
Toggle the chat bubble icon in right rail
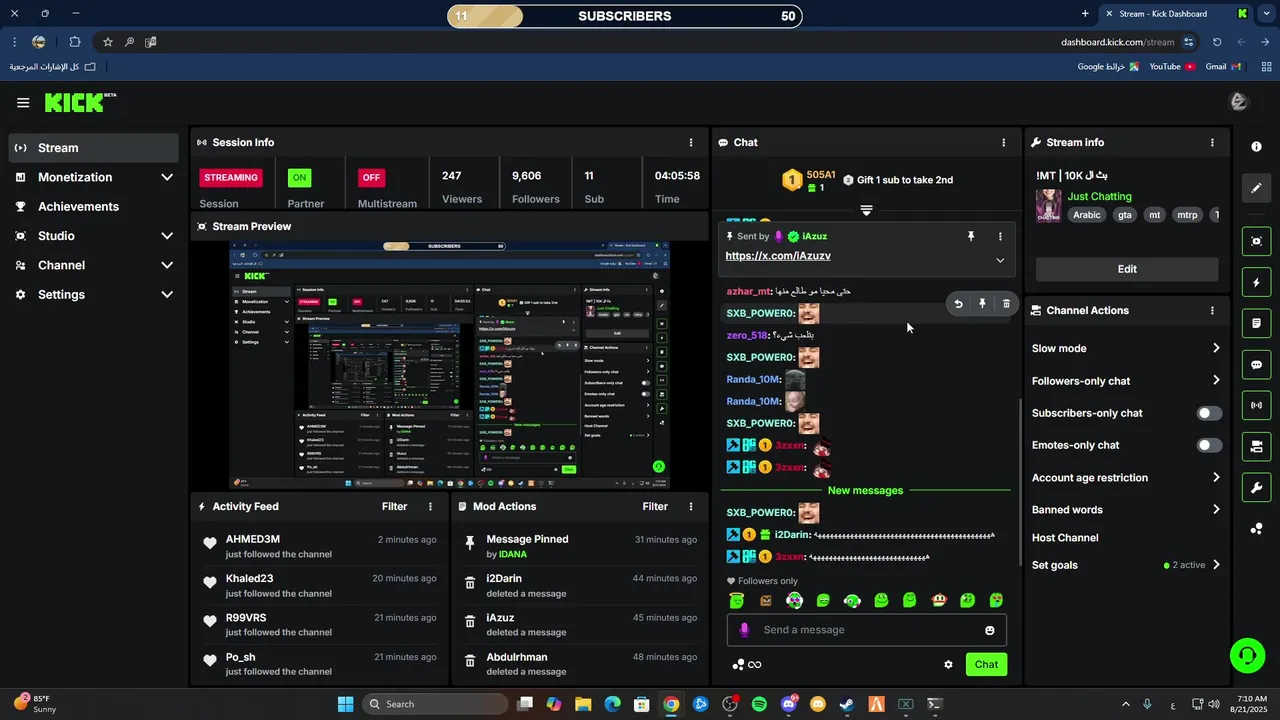(x=1256, y=365)
